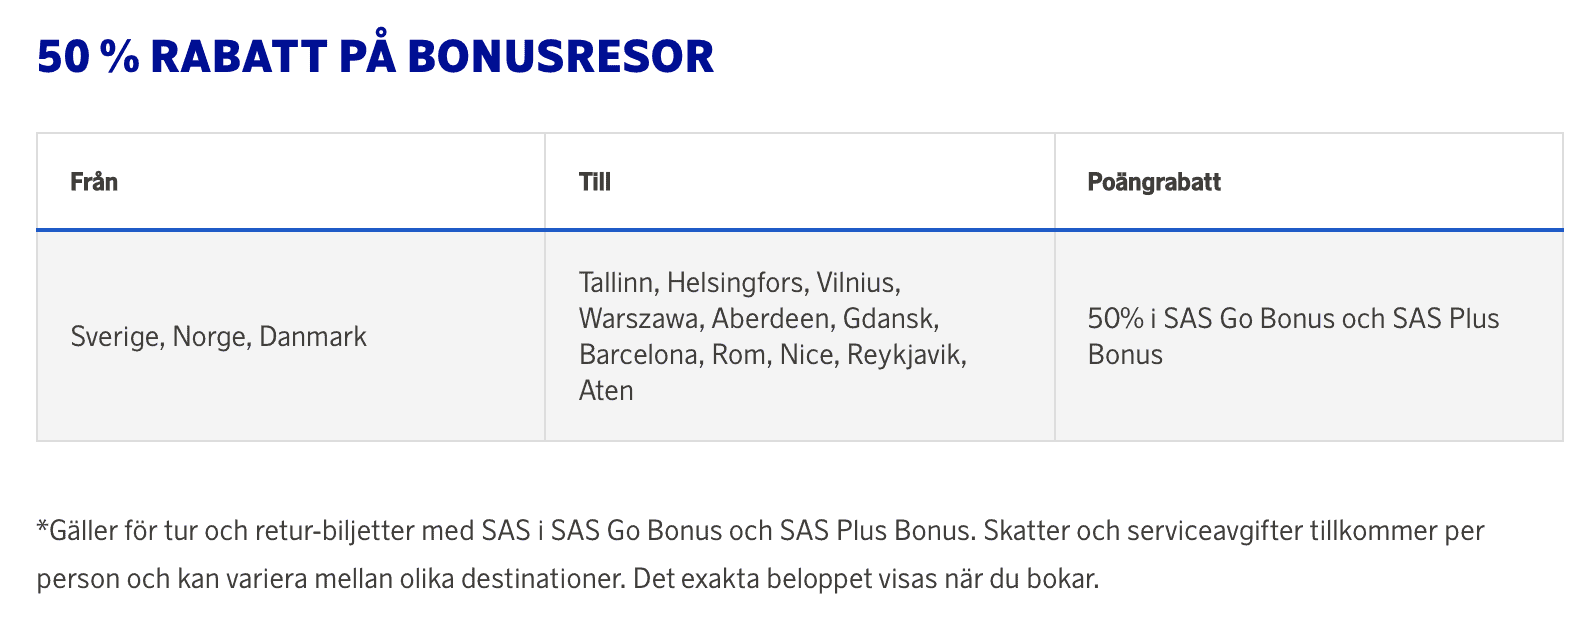
Task: Select the destination "Helsingfors"
Action: coord(737,283)
